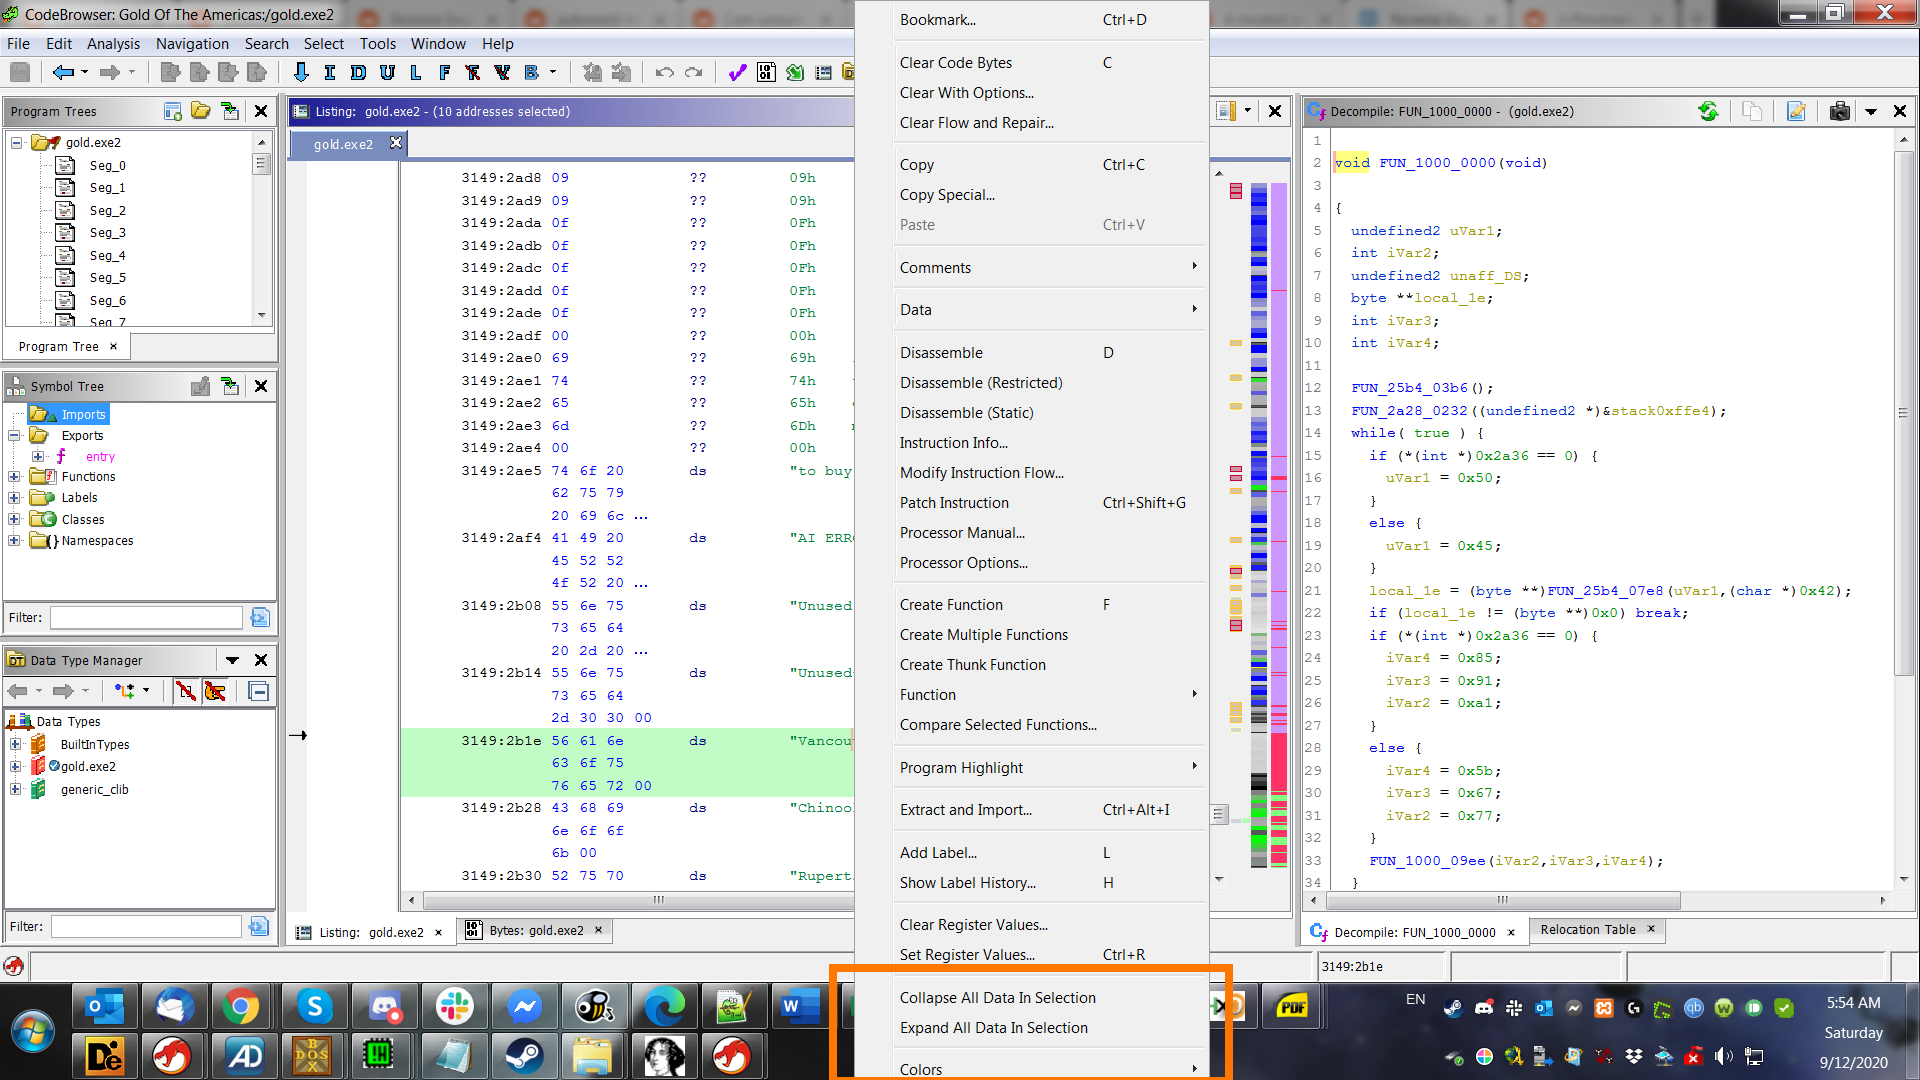Collapse gold.exe2 root in Program Trees
Viewport: 1920px width, 1080px height.
click(16, 143)
